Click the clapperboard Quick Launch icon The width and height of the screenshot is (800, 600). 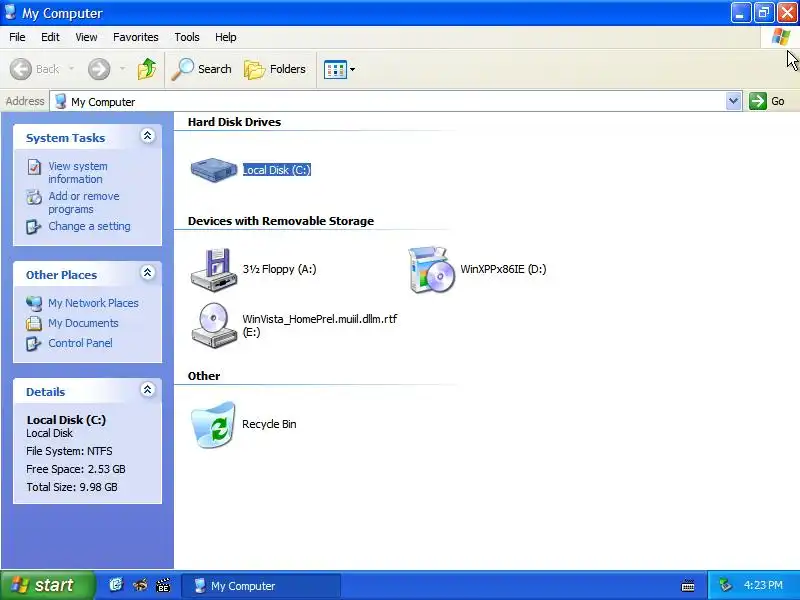[x=163, y=585]
